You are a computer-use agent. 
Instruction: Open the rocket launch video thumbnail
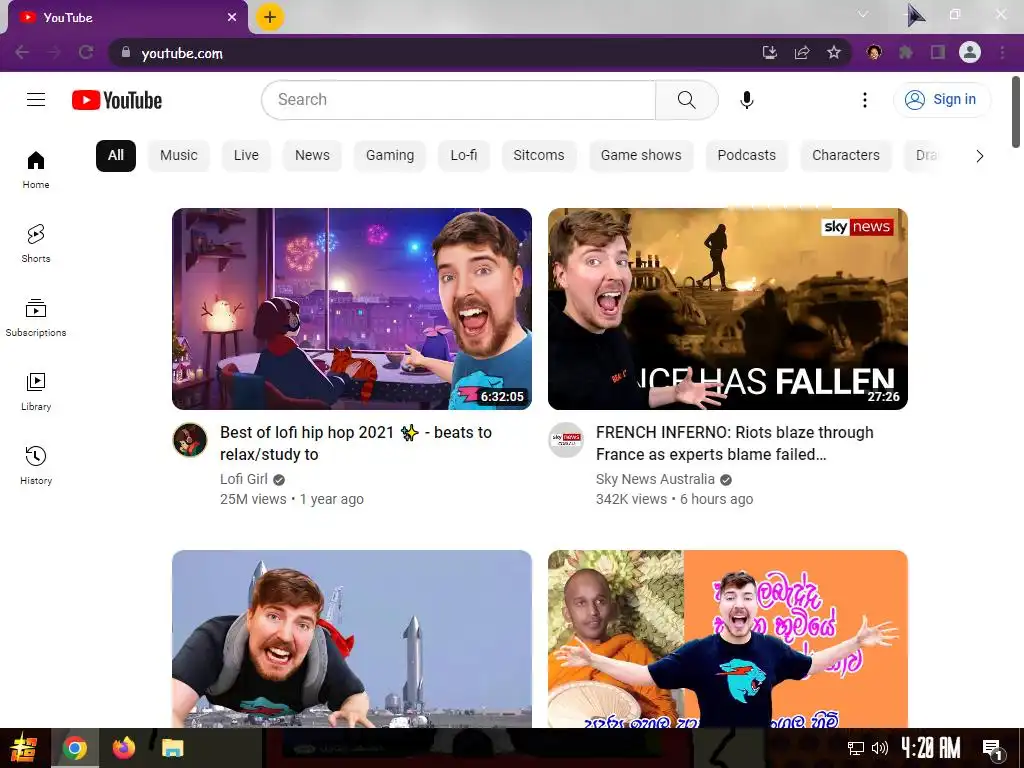point(352,639)
